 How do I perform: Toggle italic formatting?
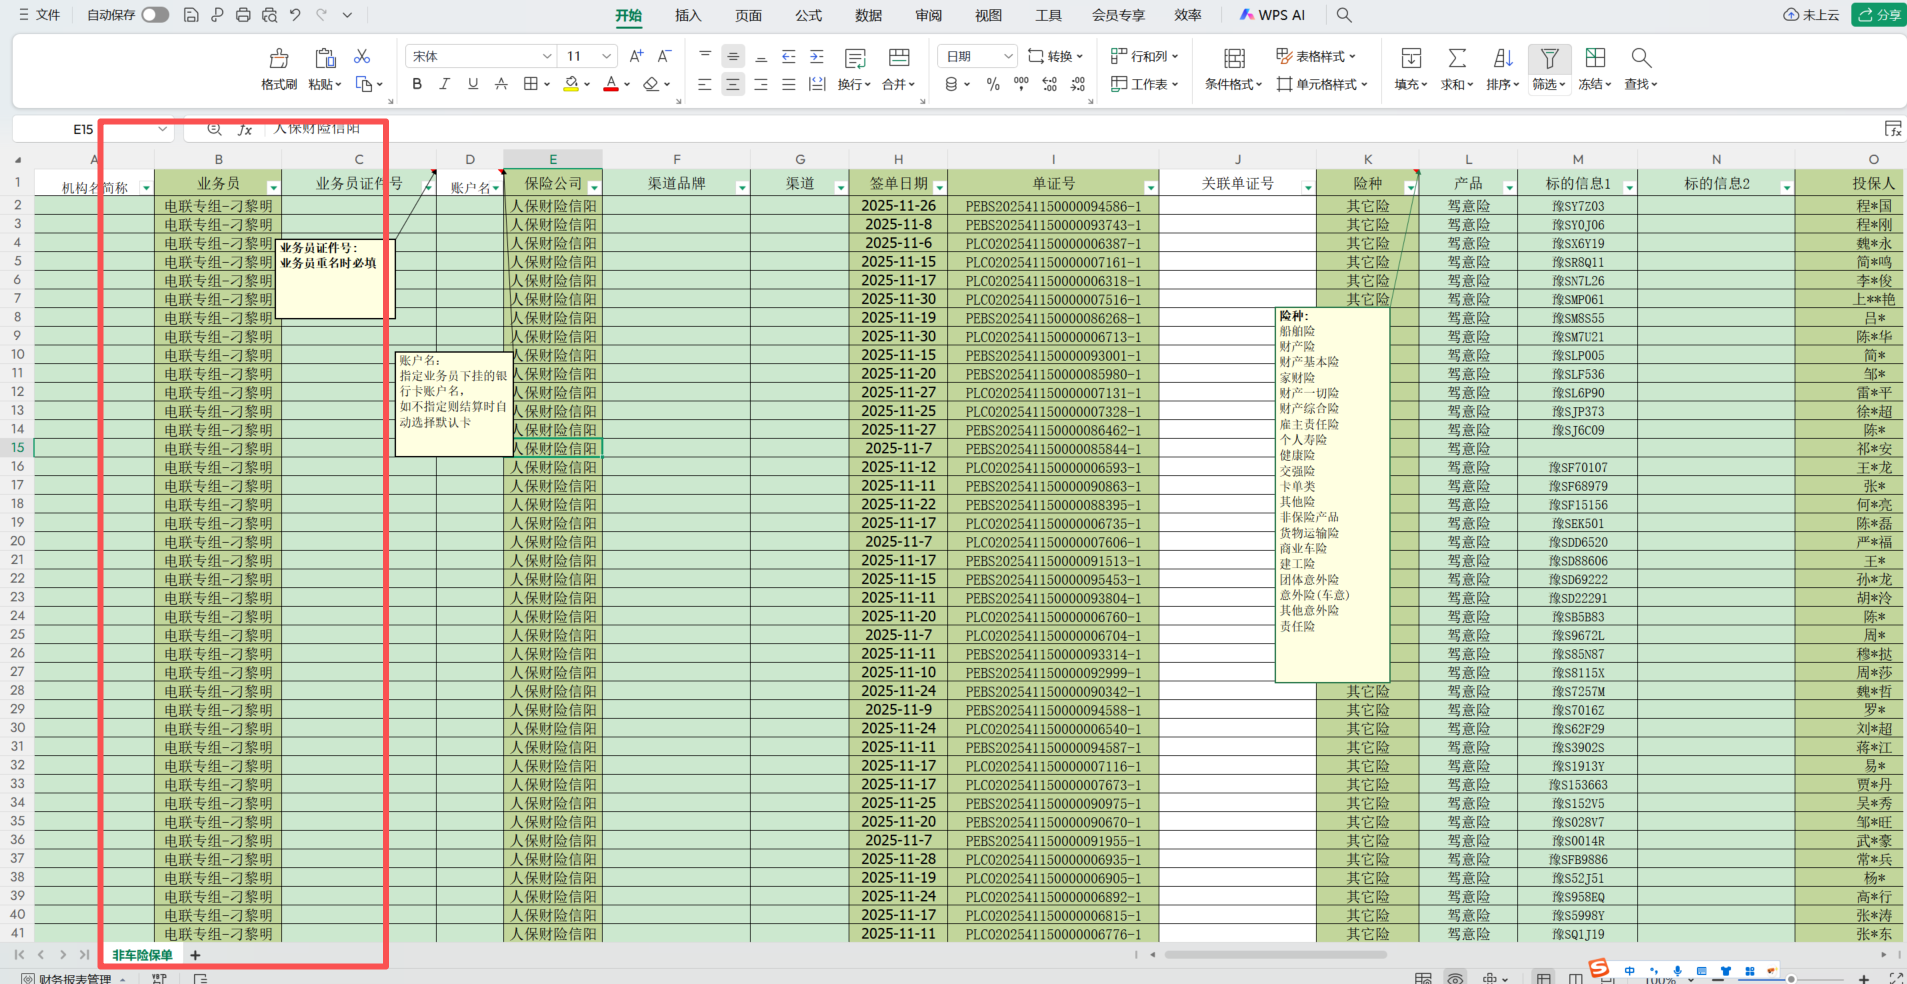coord(445,84)
